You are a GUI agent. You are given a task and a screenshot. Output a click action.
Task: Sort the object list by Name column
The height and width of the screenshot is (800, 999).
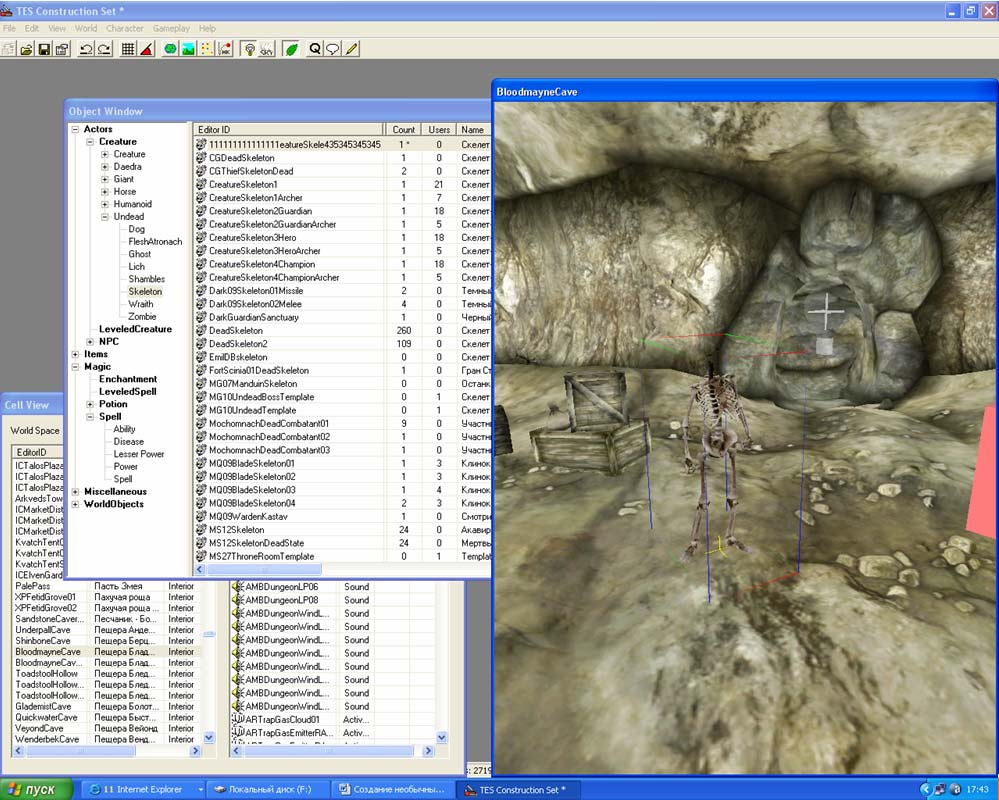[473, 129]
